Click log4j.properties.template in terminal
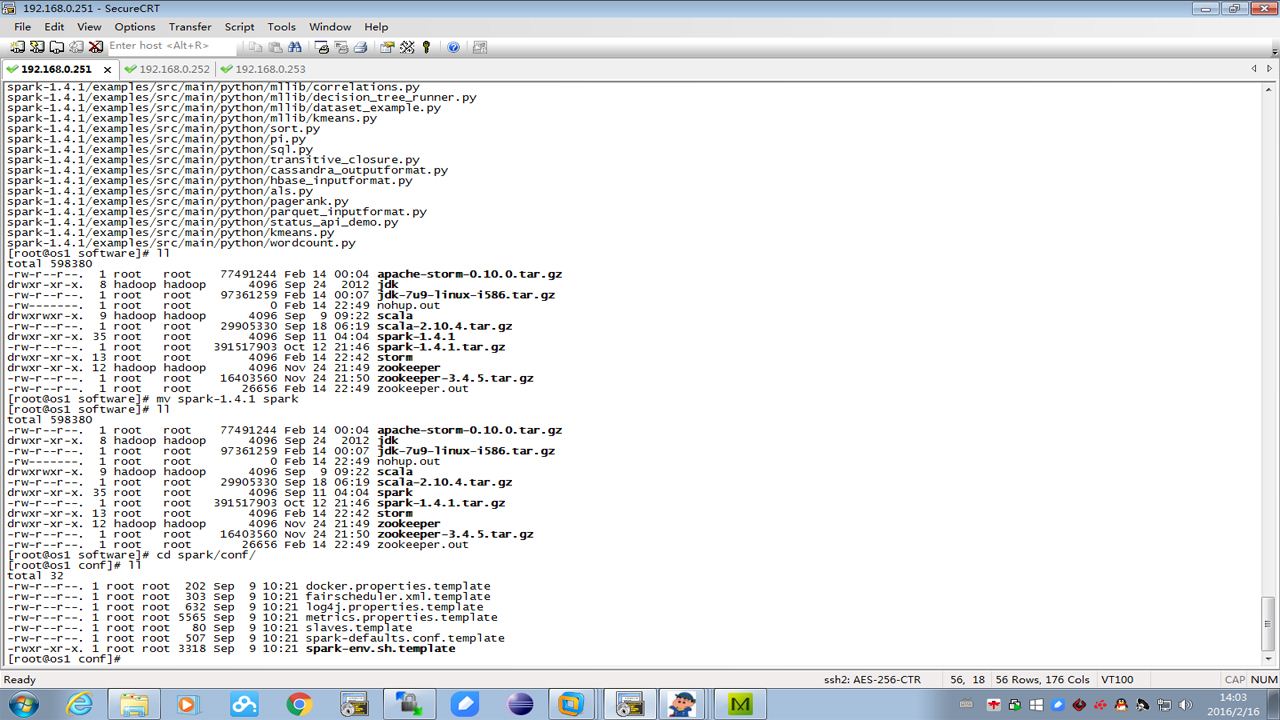This screenshot has width=1280, height=720. coord(394,606)
